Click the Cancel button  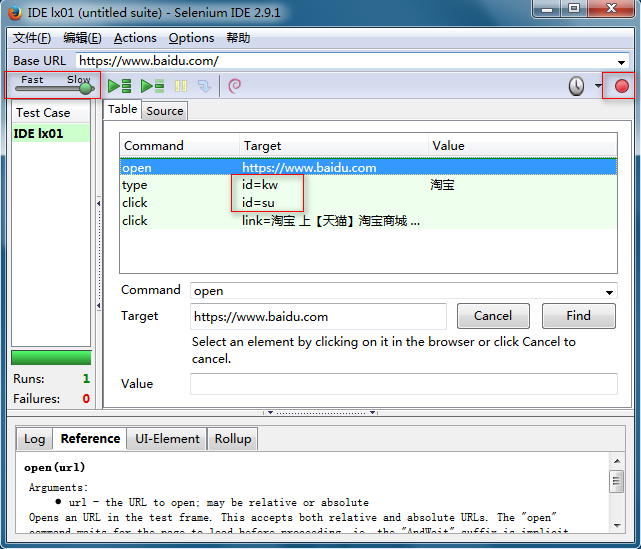(x=493, y=316)
